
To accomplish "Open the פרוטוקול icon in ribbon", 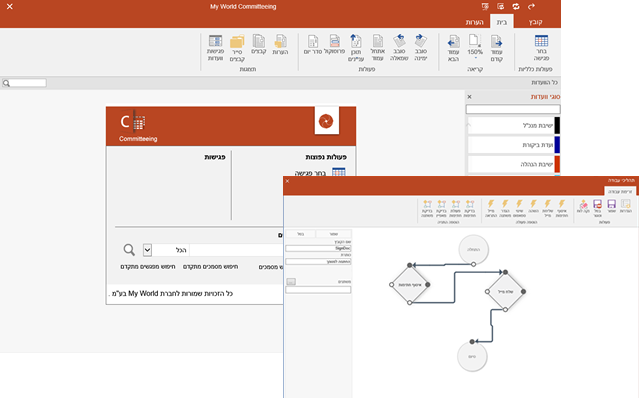I will (x=333, y=46).
